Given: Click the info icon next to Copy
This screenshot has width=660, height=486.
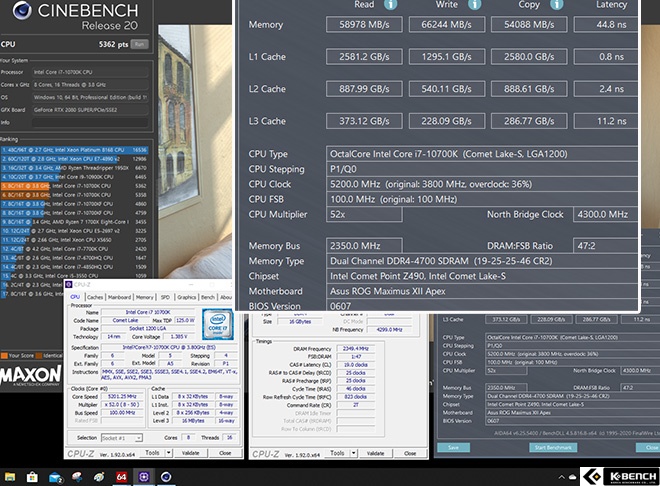Looking at the screenshot, I should click(556, 4).
